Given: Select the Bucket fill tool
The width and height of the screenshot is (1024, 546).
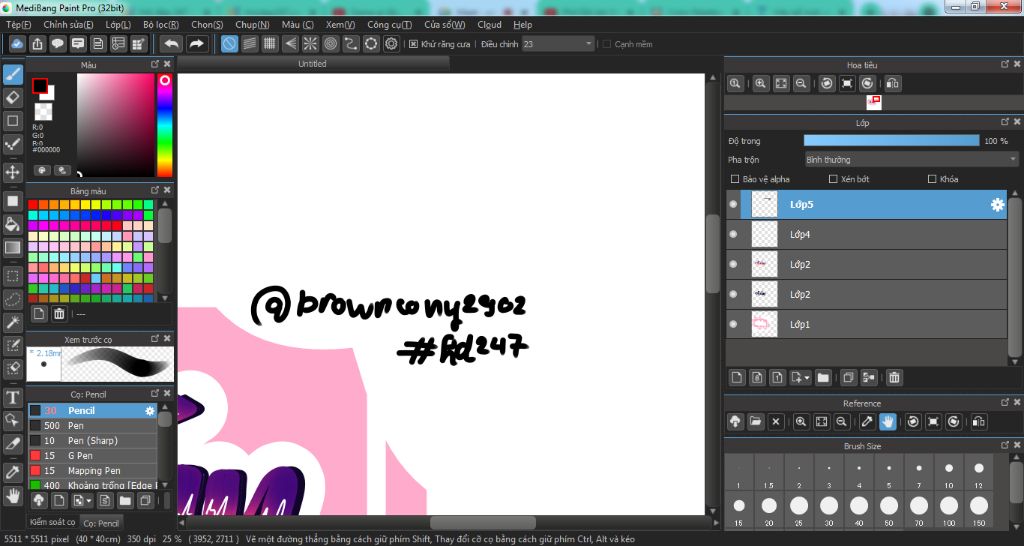Looking at the screenshot, I should [12, 225].
